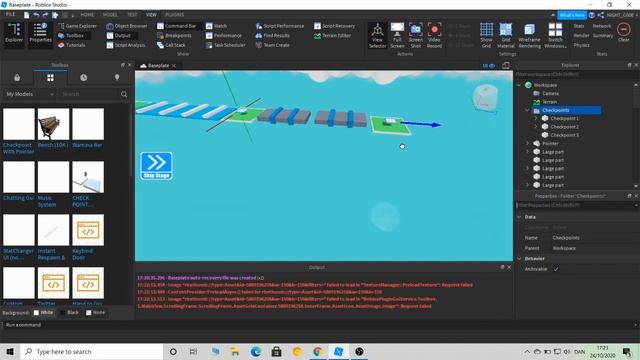Toggle the Toolbox button in the ribbon
The image size is (640, 360).
(71, 36)
